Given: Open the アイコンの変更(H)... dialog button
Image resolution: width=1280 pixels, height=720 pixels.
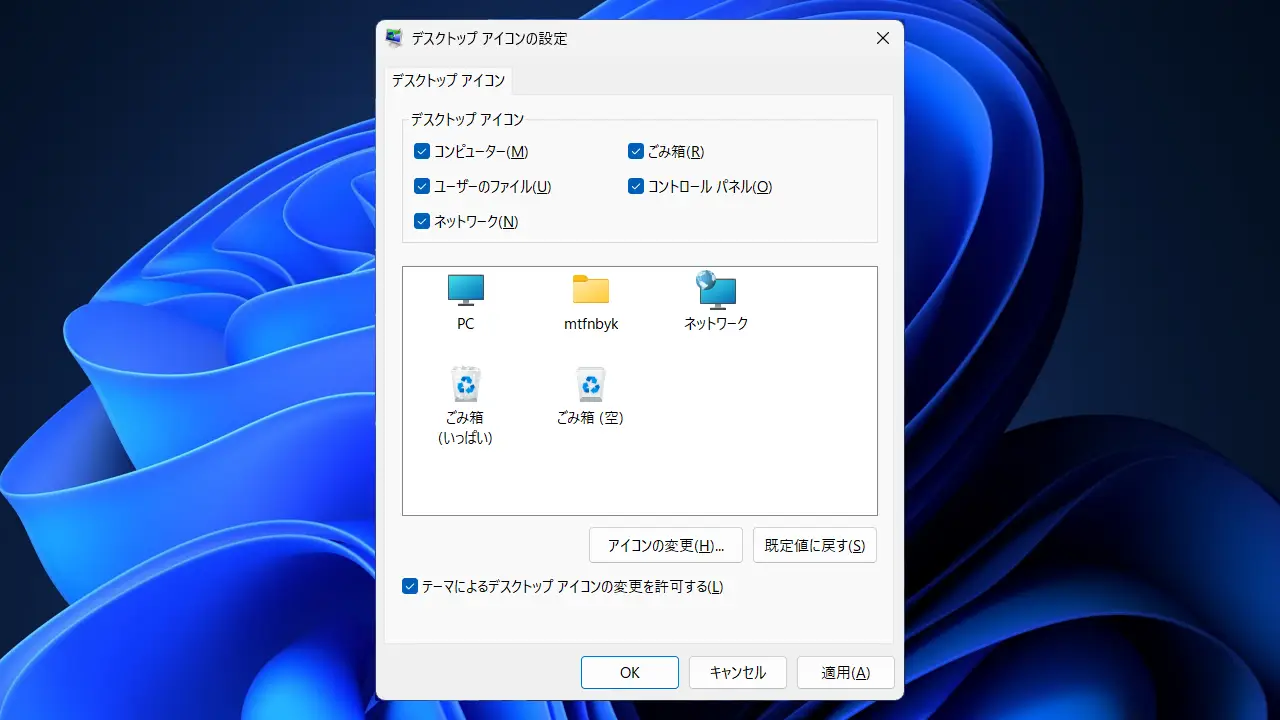Looking at the screenshot, I should click(x=666, y=546).
